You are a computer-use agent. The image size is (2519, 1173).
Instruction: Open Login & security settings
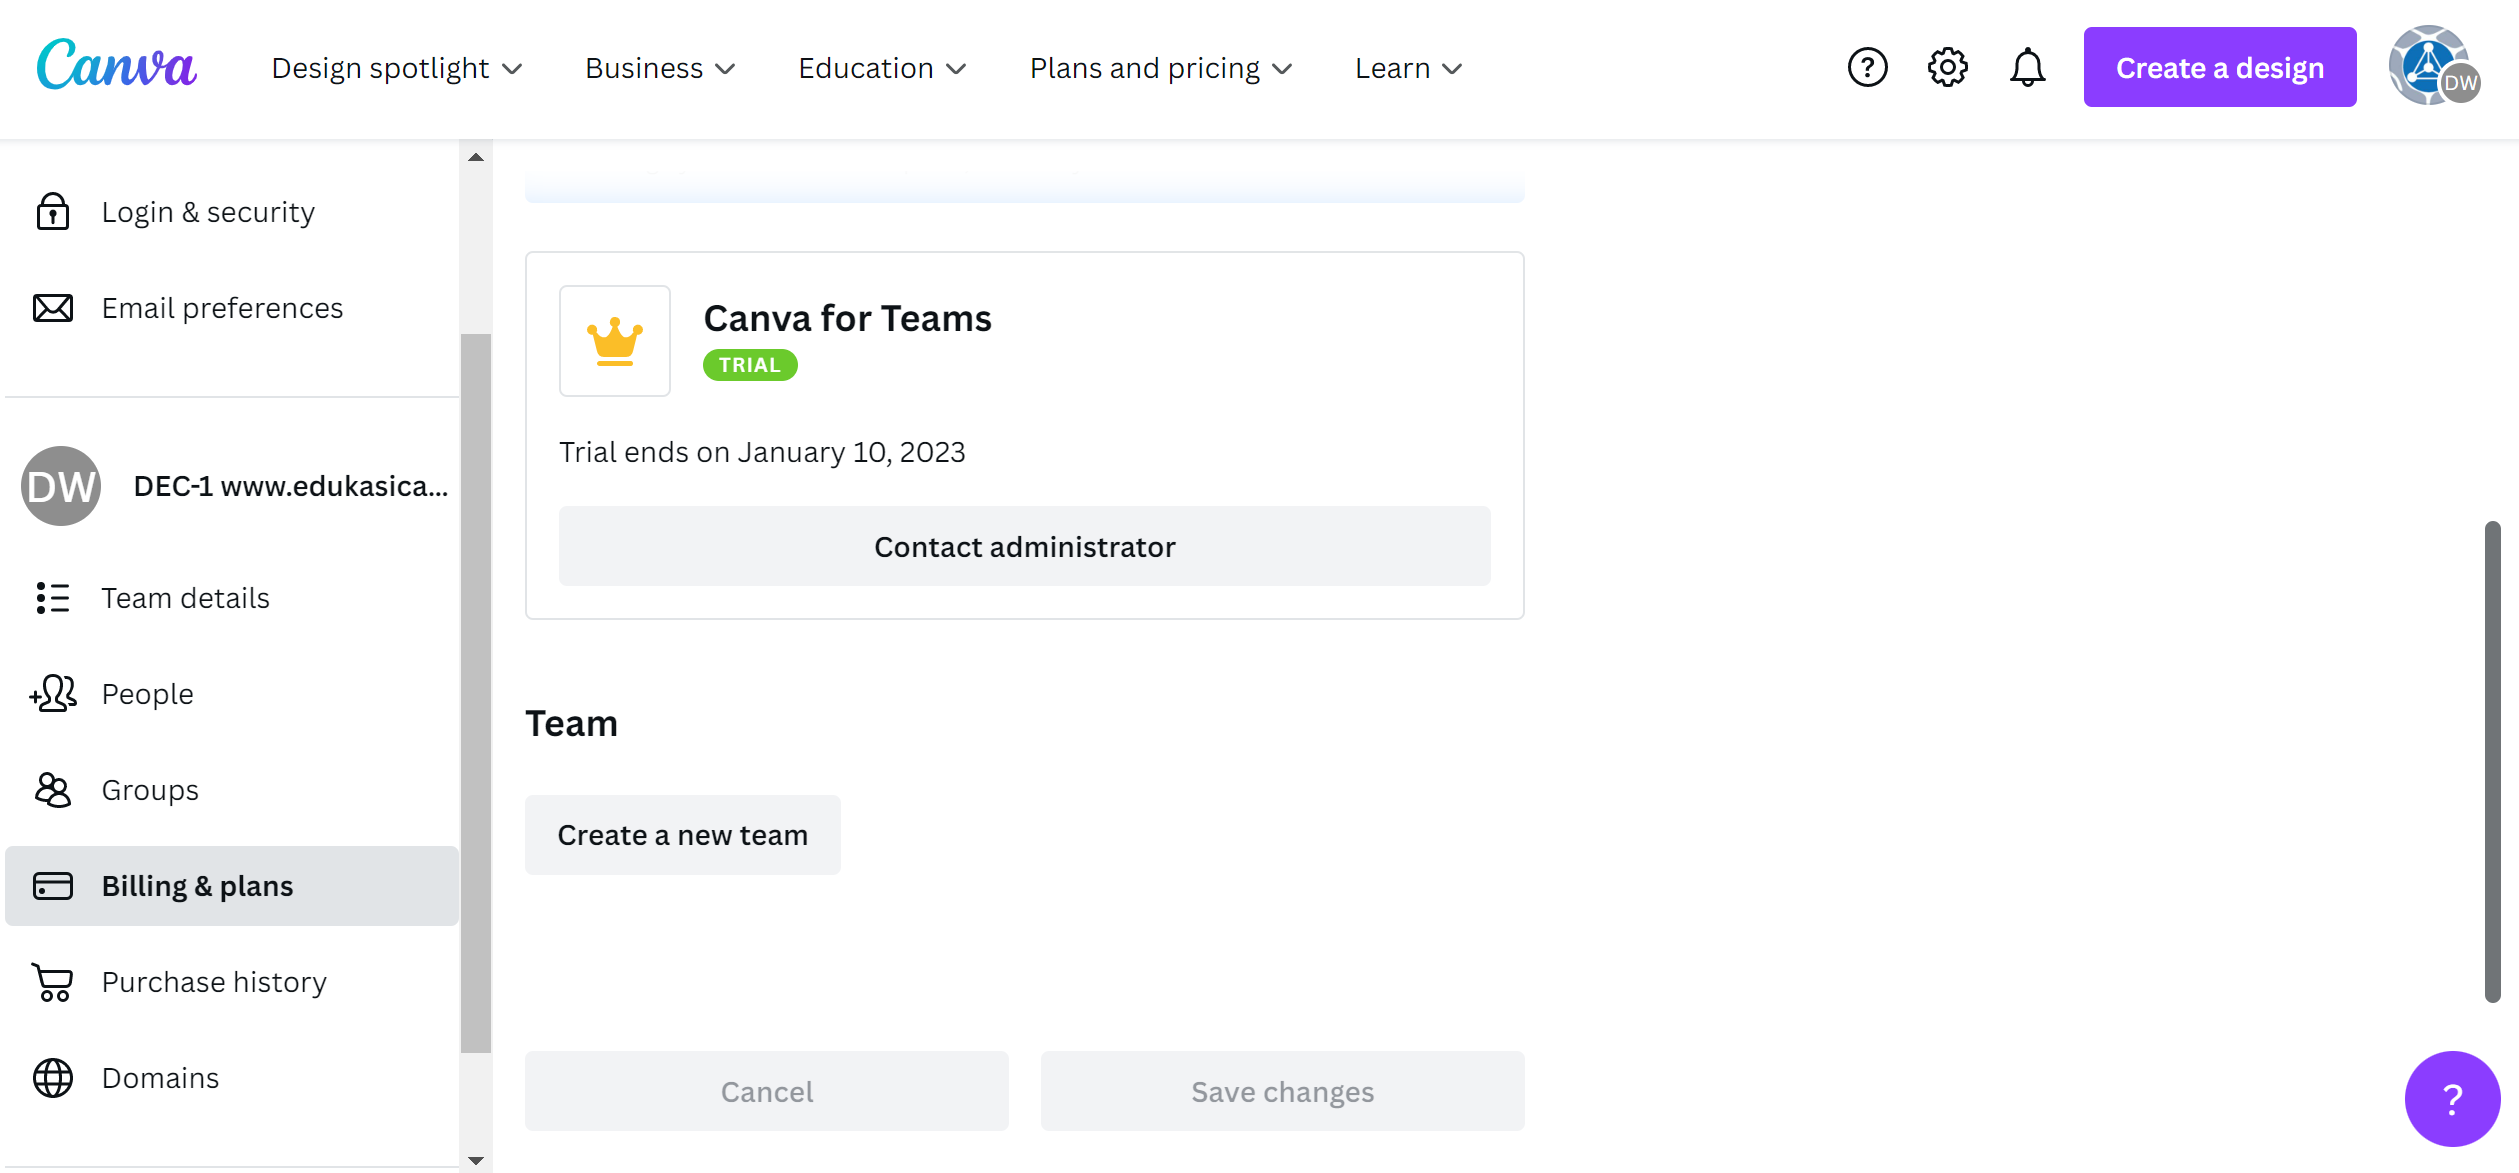(x=208, y=212)
